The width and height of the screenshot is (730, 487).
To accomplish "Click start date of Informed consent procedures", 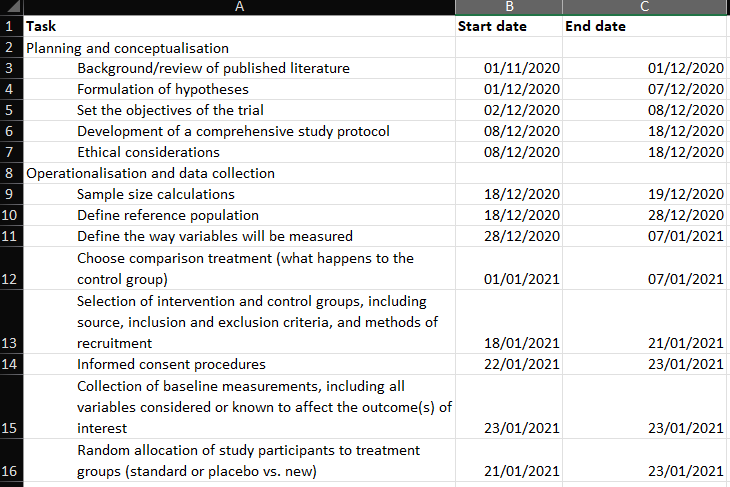I will coord(521,364).
